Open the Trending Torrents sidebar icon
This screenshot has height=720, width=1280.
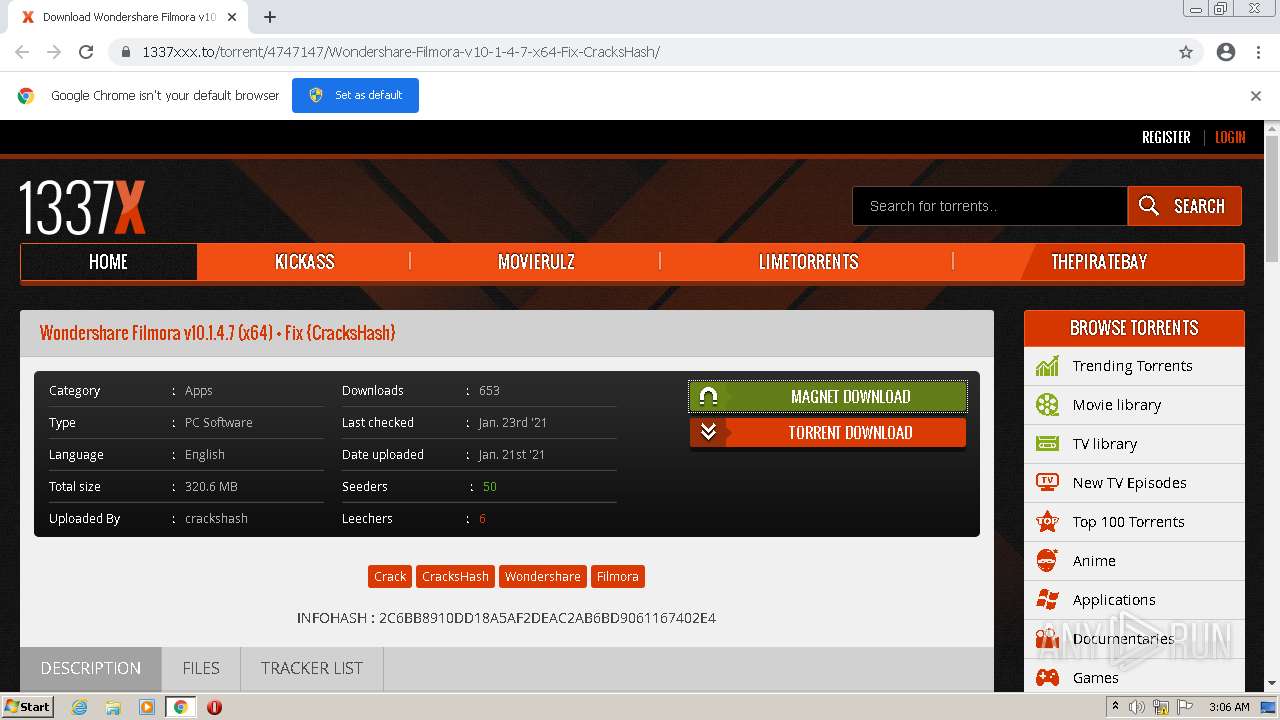(1047, 366)
